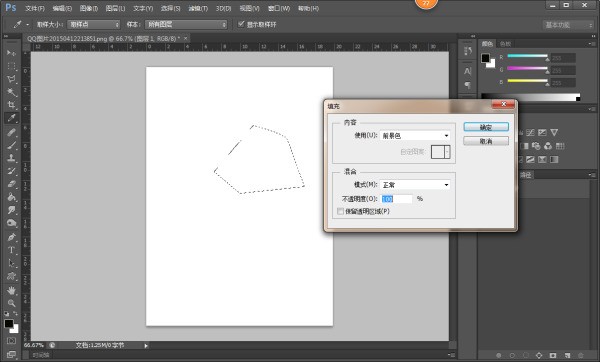Screen dimensions: 600x362
Task: Select the Smudge tool
Action: pyautogui.click(x=11, y=210)
